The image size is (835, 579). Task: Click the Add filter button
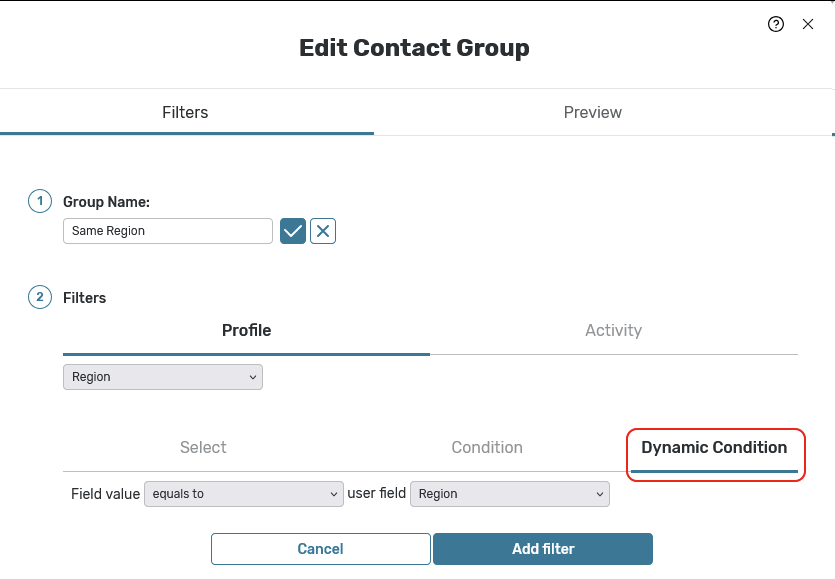[x=543, y=549]
